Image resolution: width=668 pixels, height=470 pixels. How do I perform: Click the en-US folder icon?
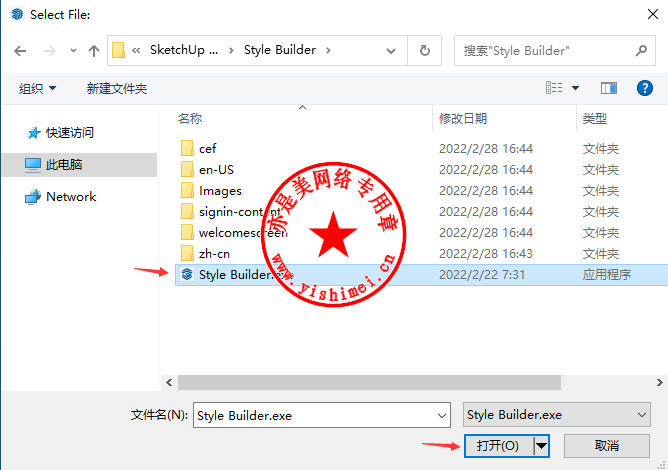coord(187,170)
